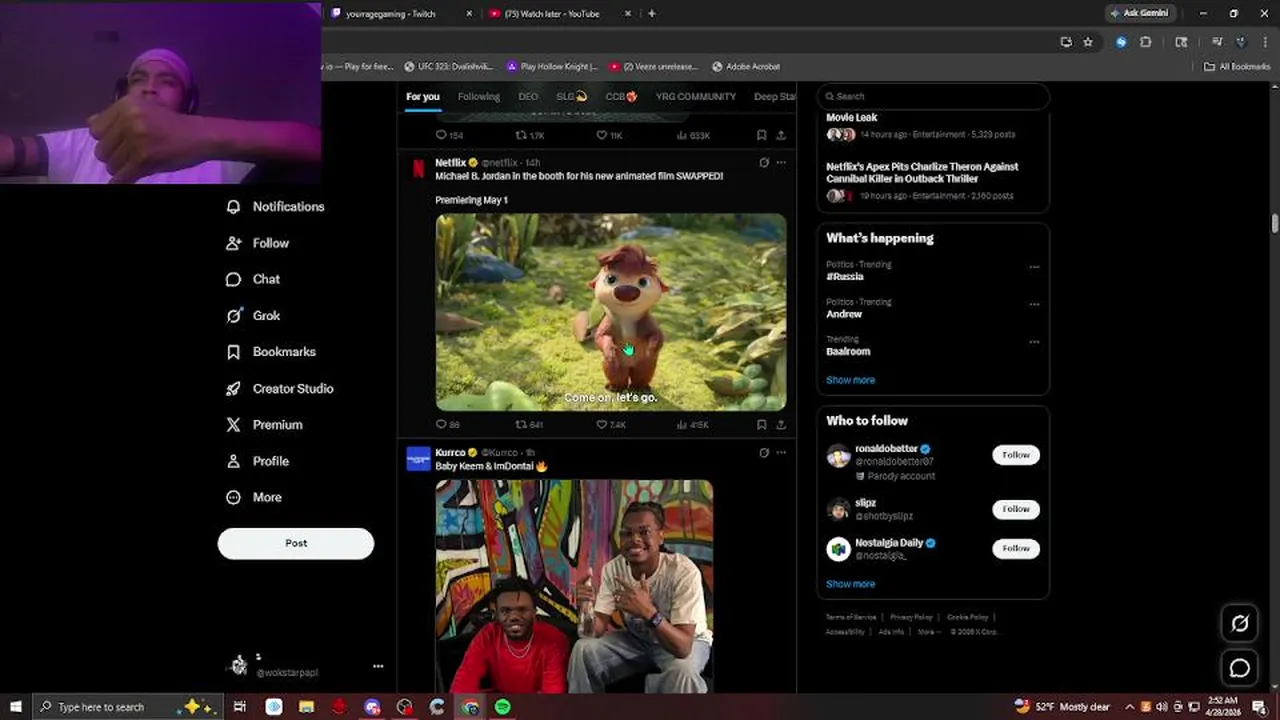Click the white Post button
Viewport: 1280px width, 720px height.
coord(296,543)
